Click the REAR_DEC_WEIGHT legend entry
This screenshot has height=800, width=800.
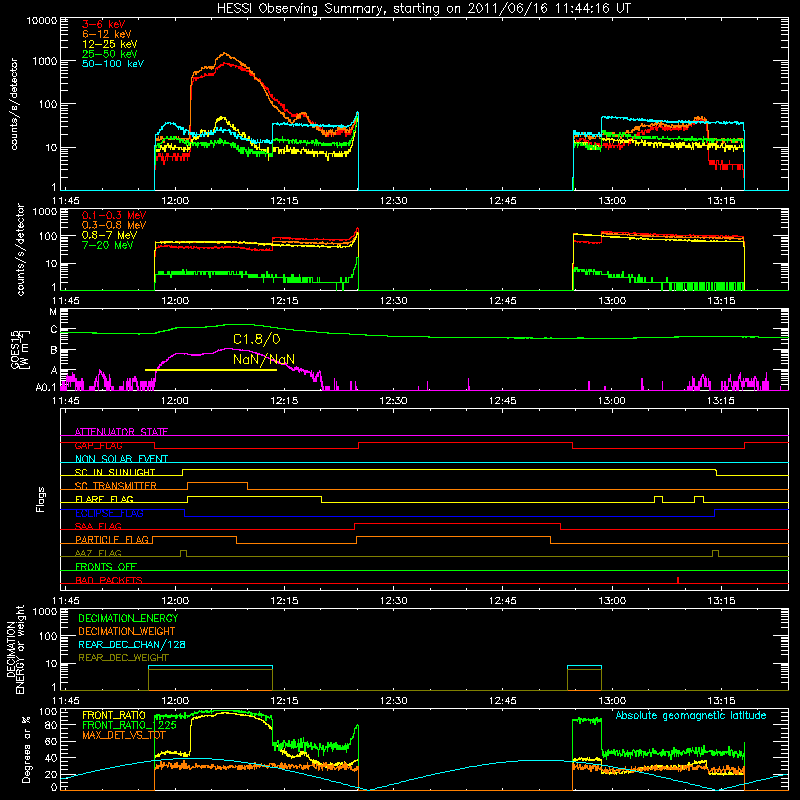pos(123,658)
